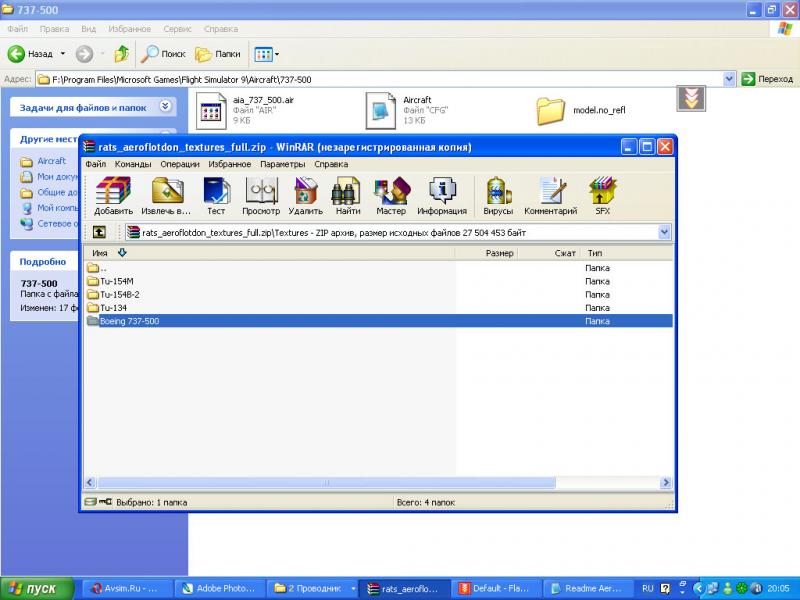Viewport: 800px width, 600px height.
Task: Open the View (Просмотр) tool in WinRAR
Action: tap(261, 195)
